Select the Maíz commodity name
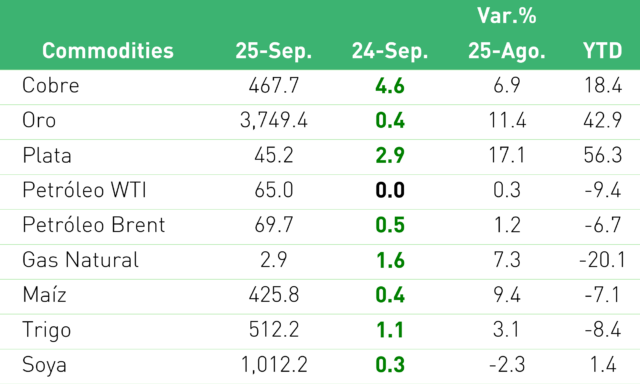Viewport: 640px width, 384px height. [44, 295]
